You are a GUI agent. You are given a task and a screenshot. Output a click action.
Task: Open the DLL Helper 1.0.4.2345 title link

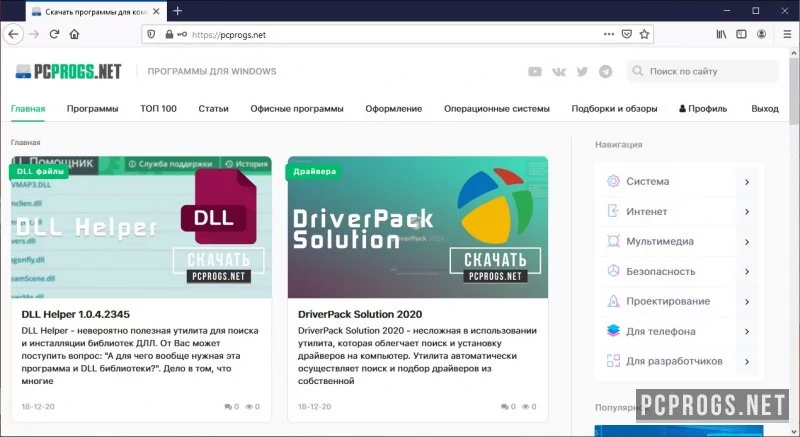pyautogui.click(x=76, y=314)
